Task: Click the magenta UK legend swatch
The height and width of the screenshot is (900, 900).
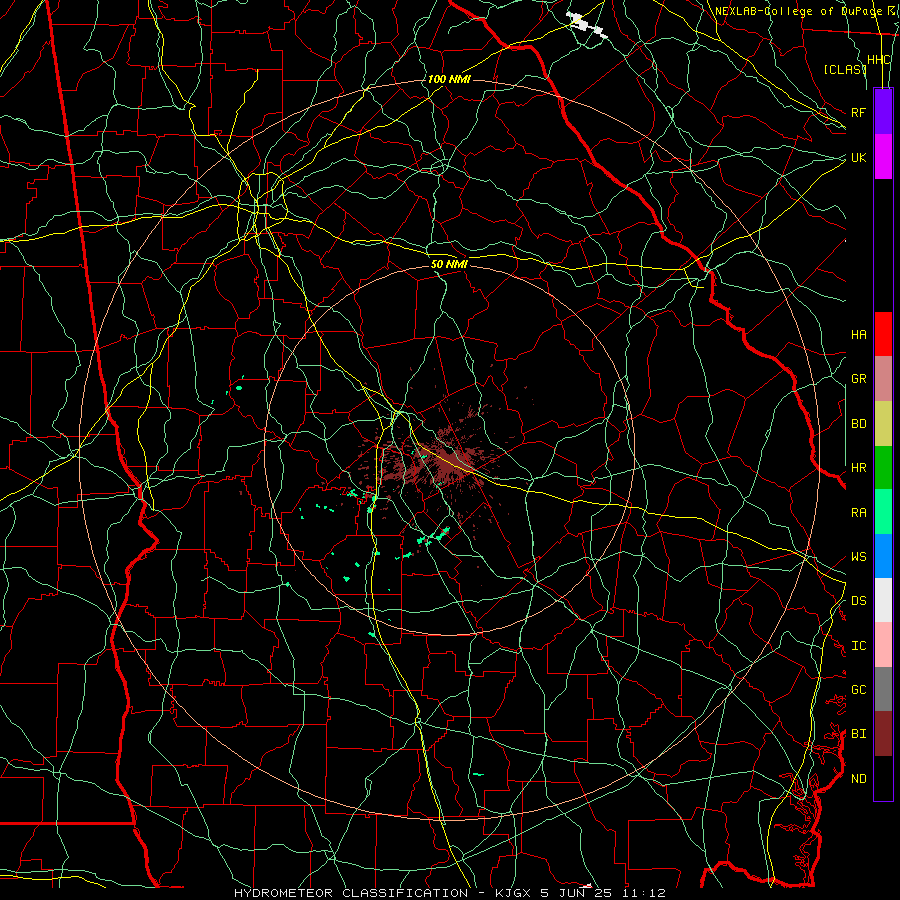Action: 883,157
